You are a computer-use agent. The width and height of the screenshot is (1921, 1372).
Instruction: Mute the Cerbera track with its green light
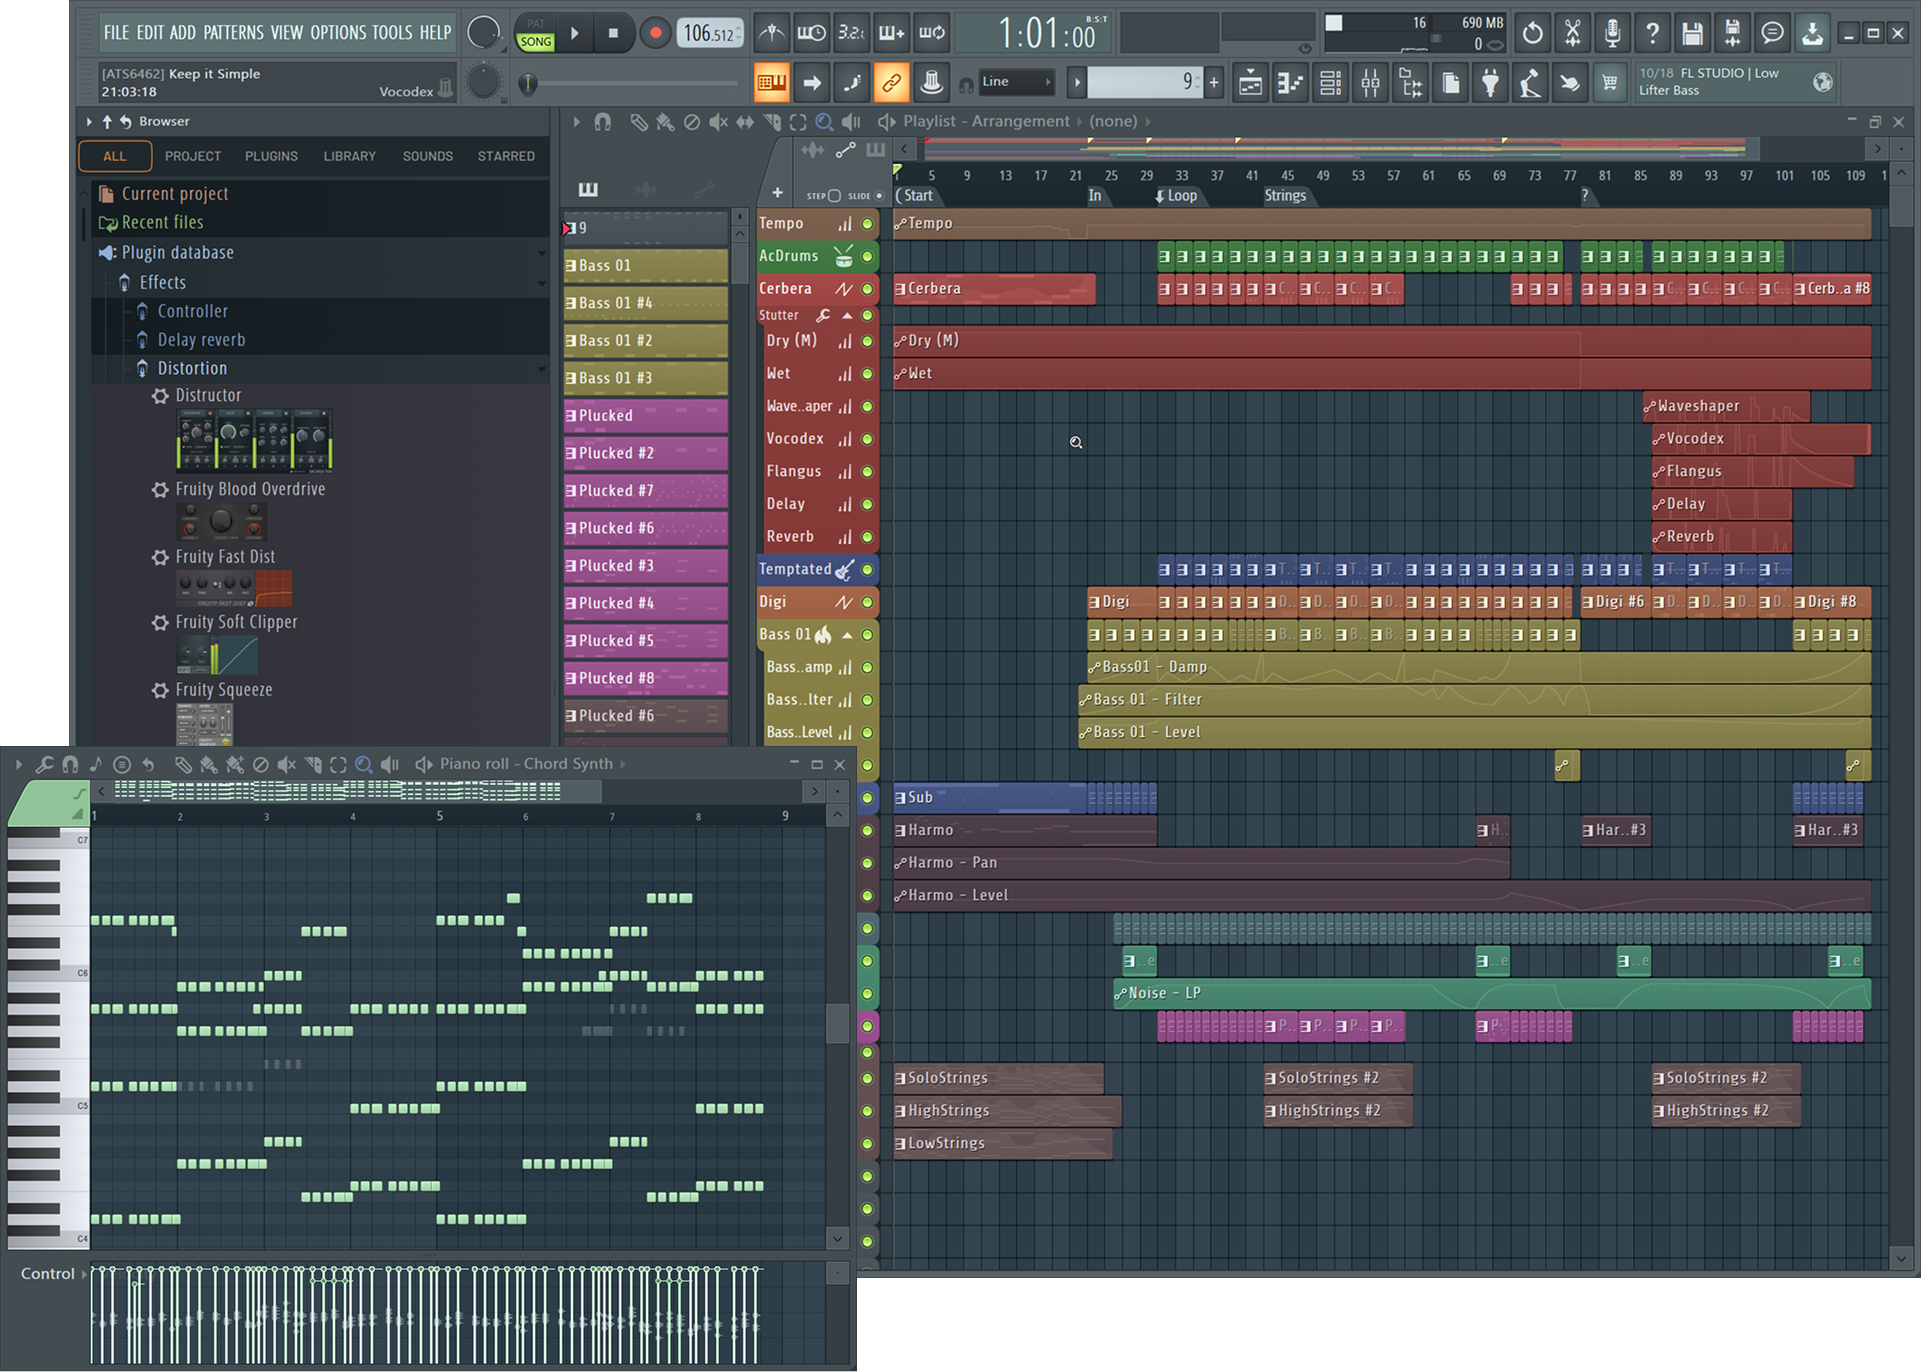(x=868, y=289)
